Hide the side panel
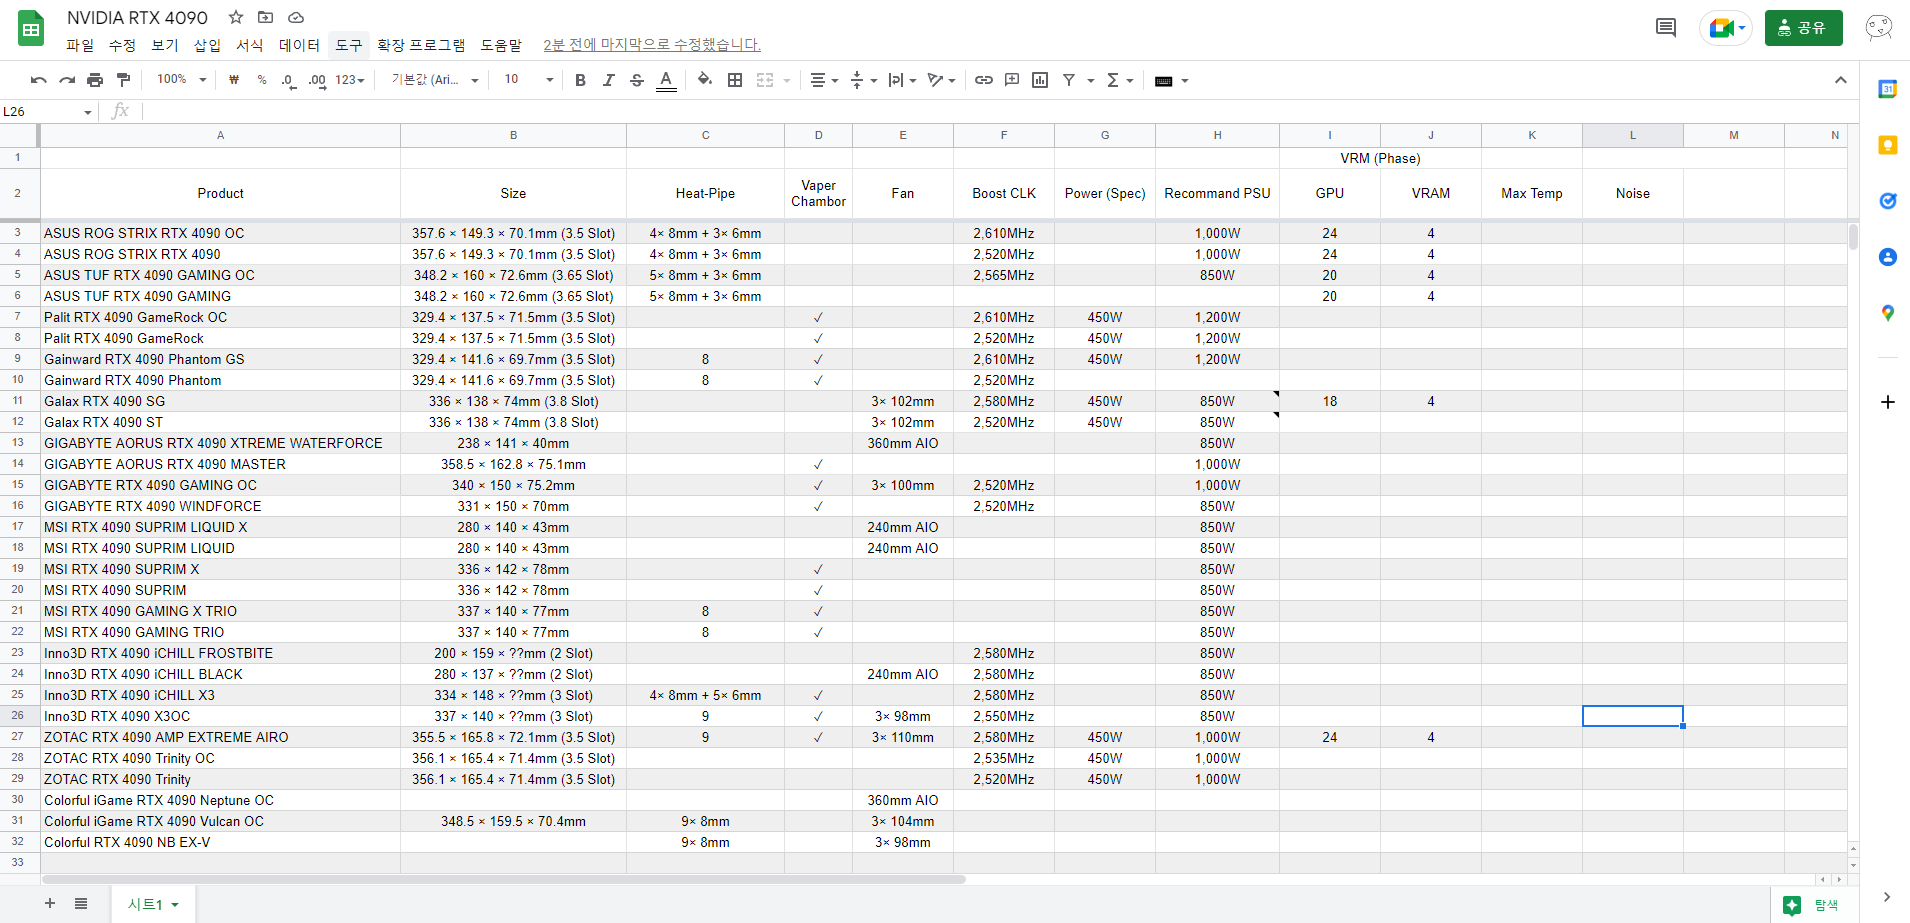Screen dimensions: 1910x923 [1887, 897]
